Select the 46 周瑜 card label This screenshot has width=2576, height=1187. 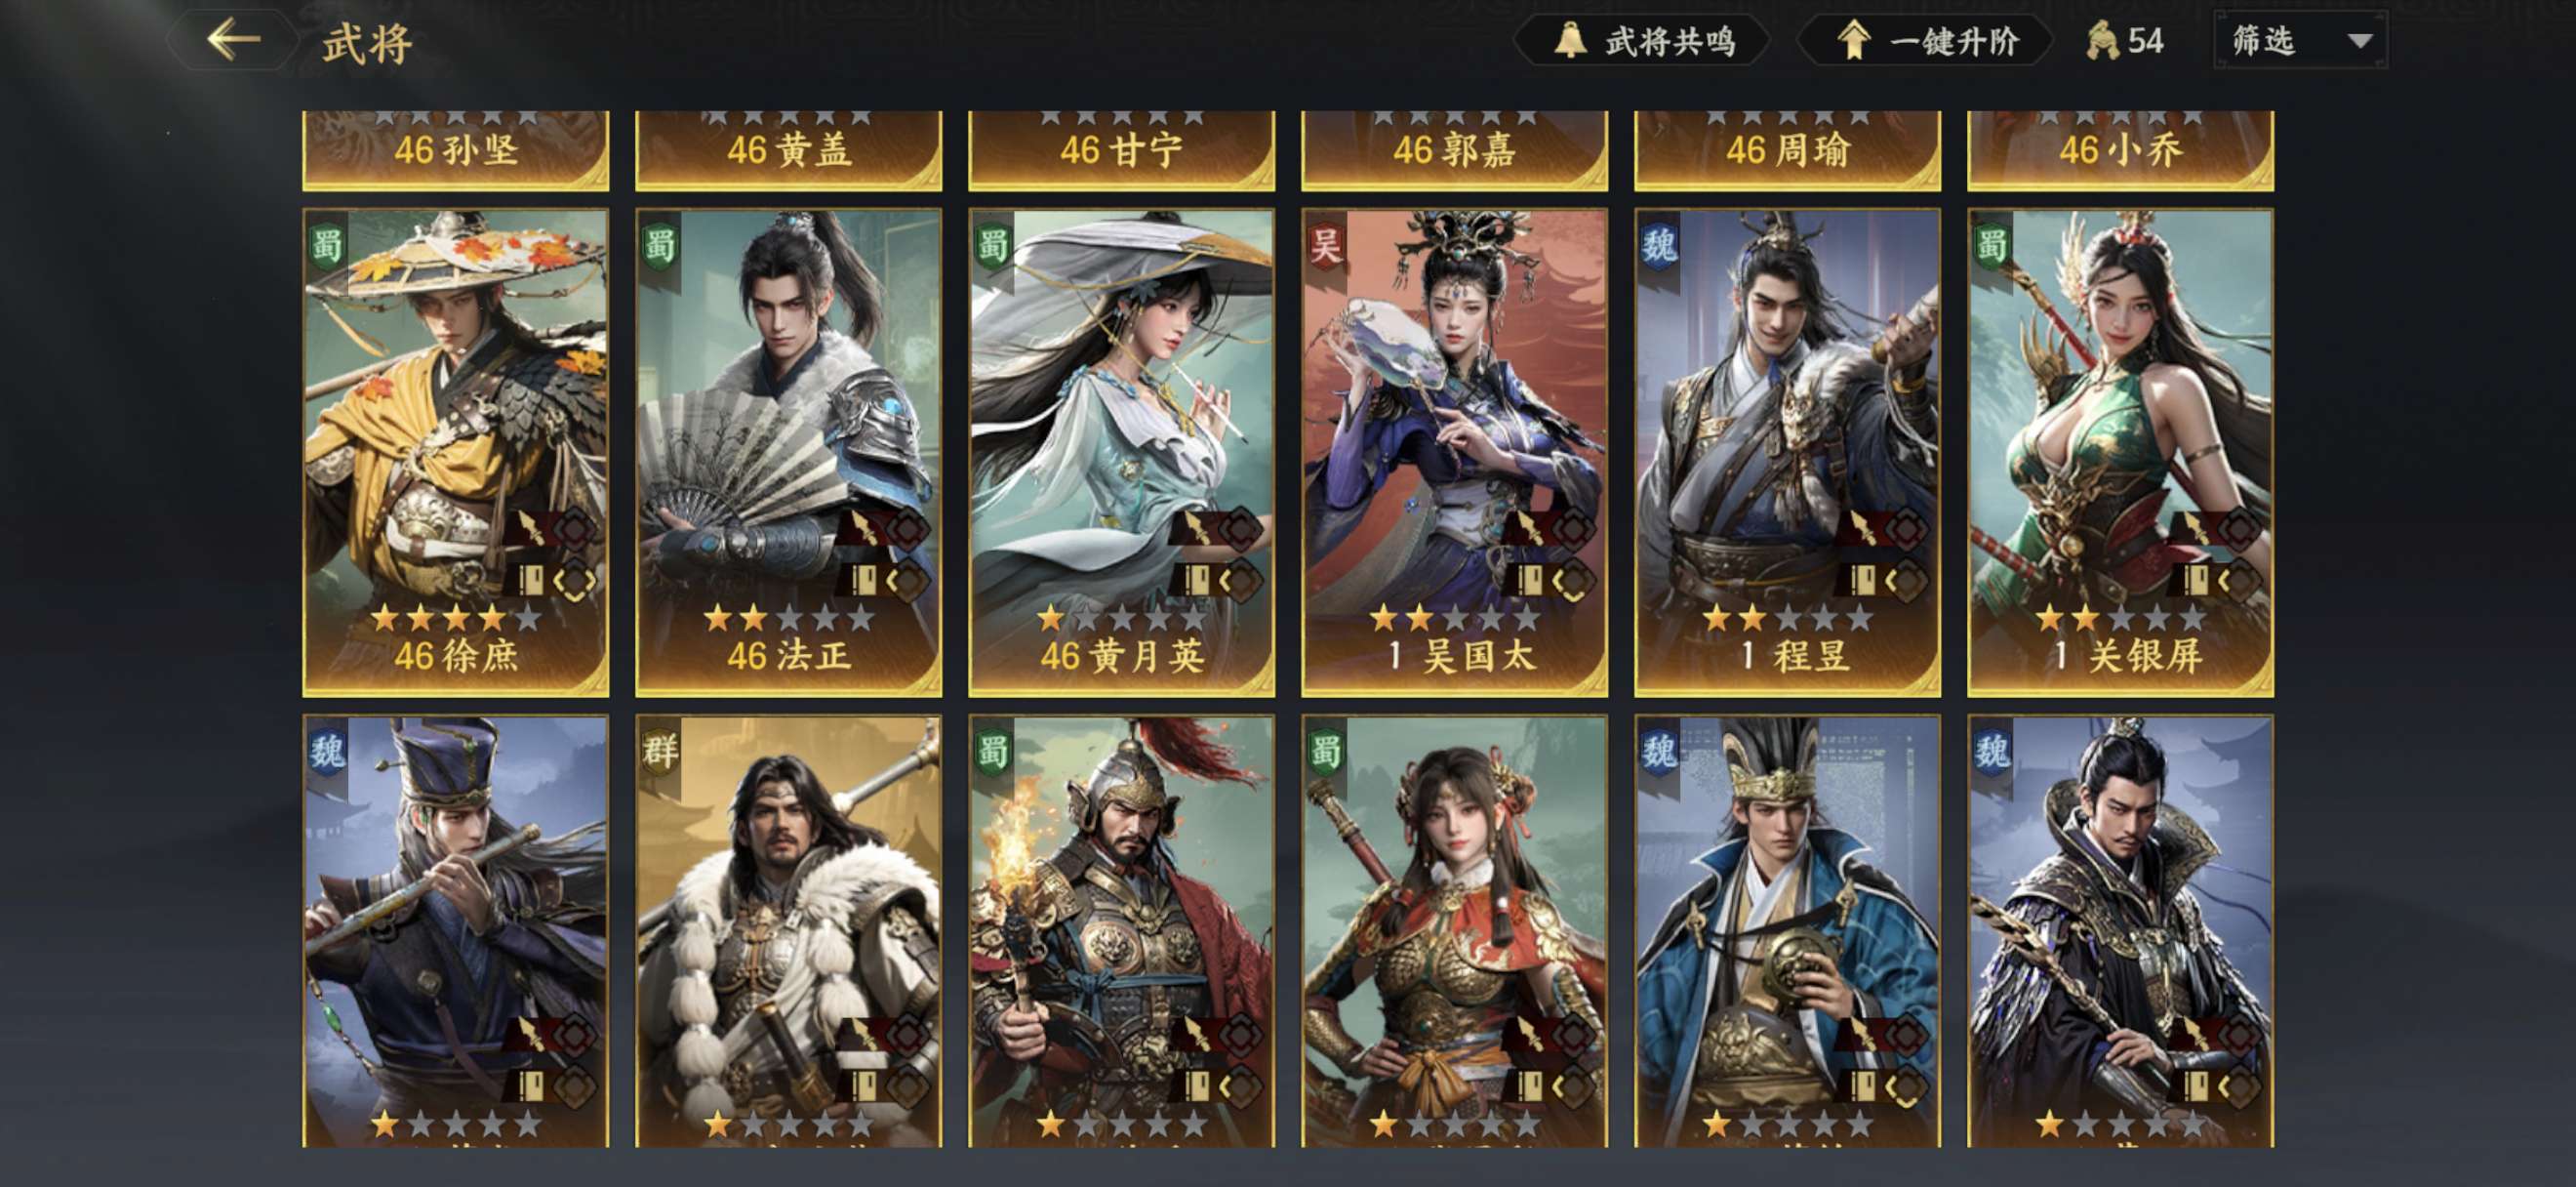pyautogui.click(x=1788, y=150)
